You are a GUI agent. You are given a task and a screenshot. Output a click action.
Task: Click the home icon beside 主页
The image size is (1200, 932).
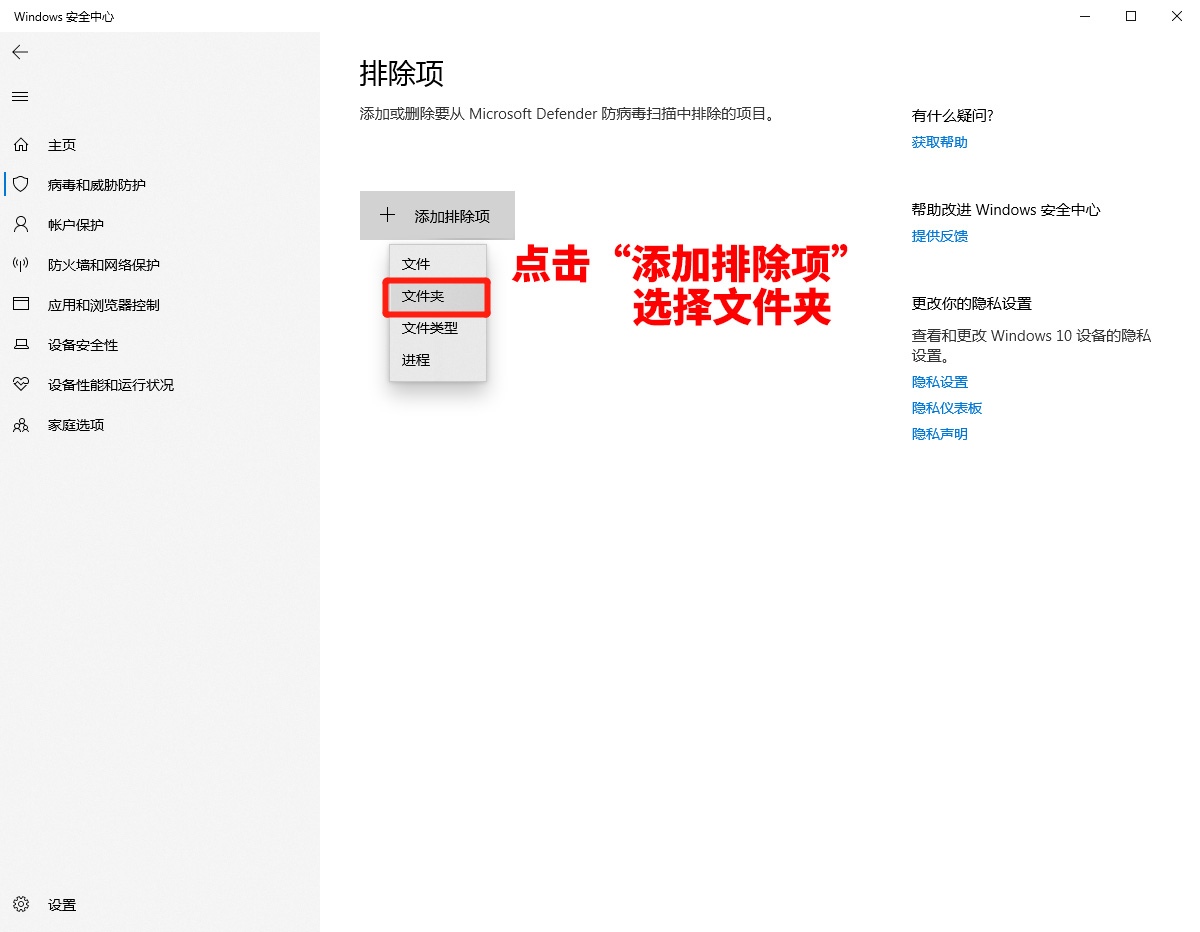point(21,145)
